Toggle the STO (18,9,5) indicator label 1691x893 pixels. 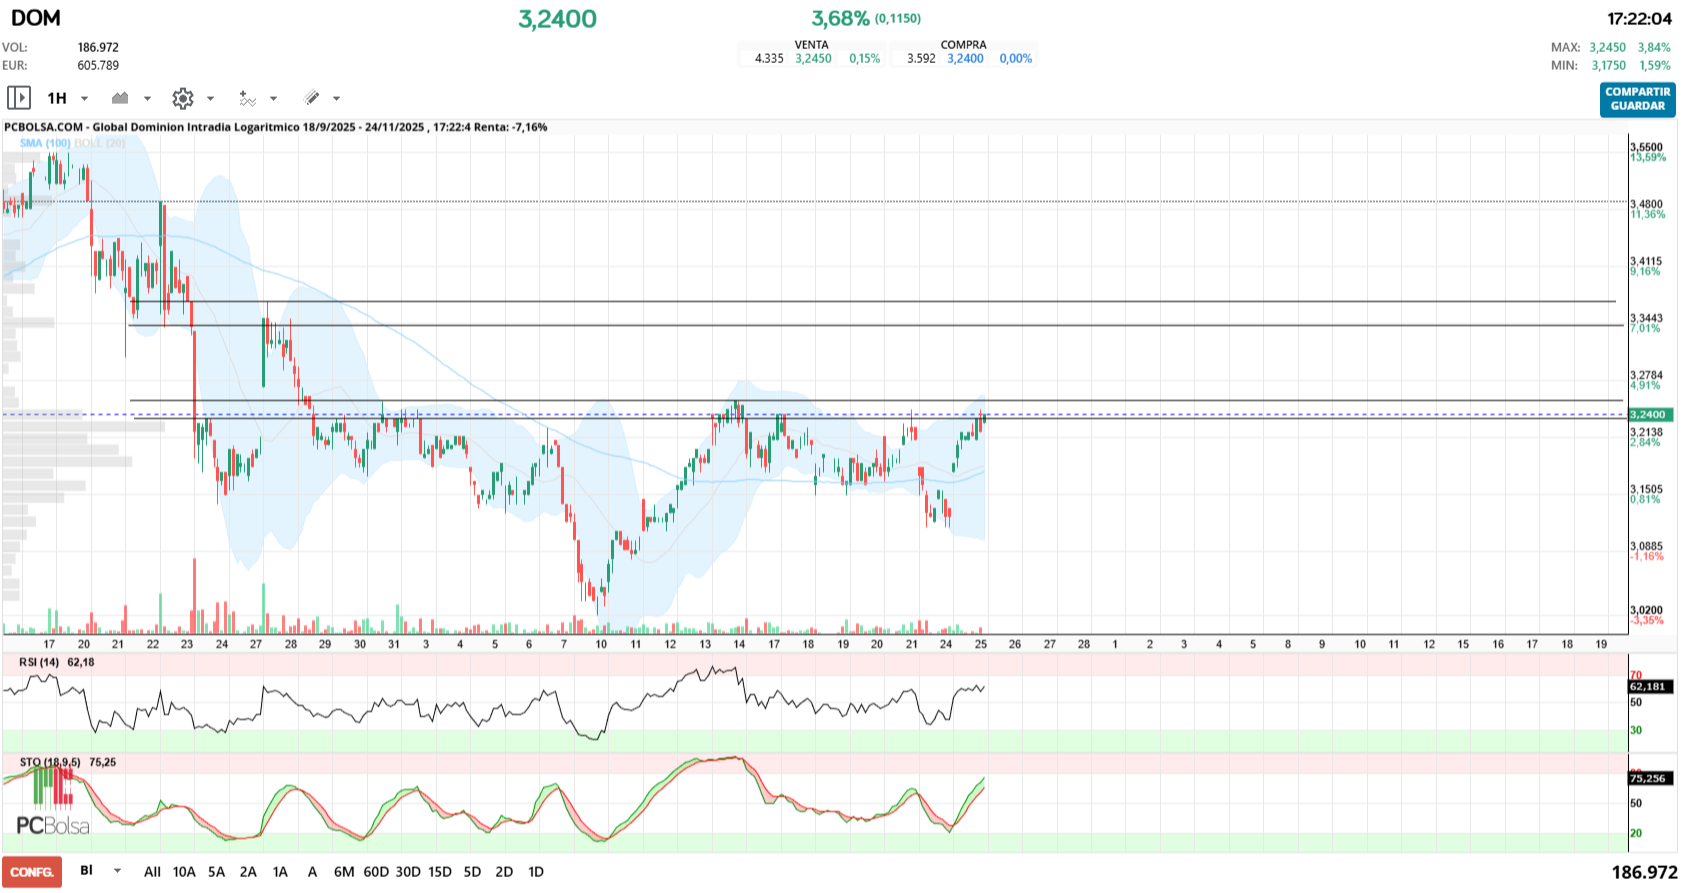pos(50,762)
